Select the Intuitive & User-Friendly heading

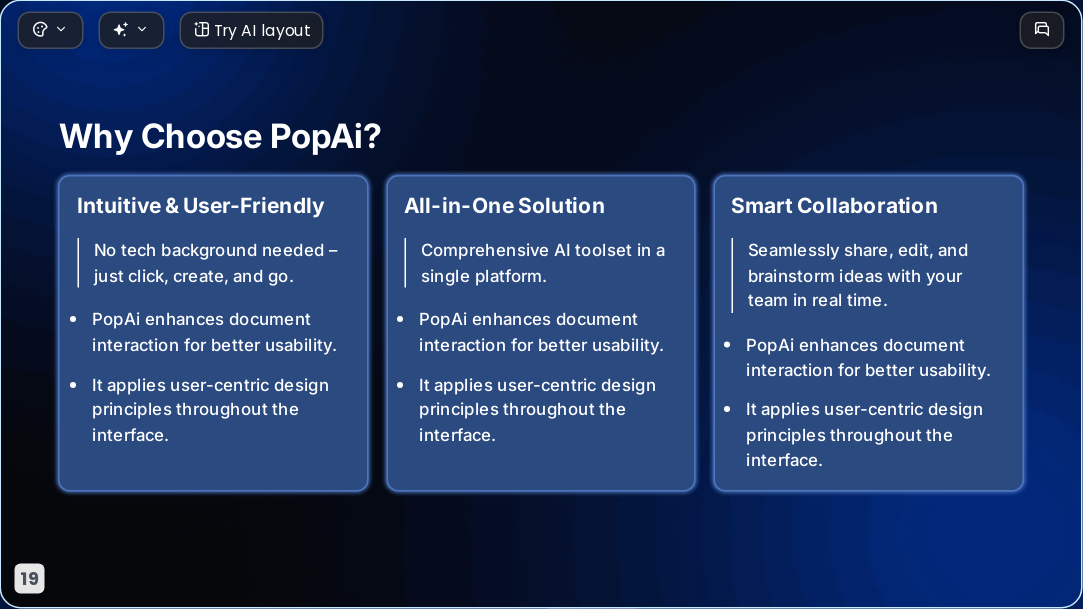tap(200, 206)
